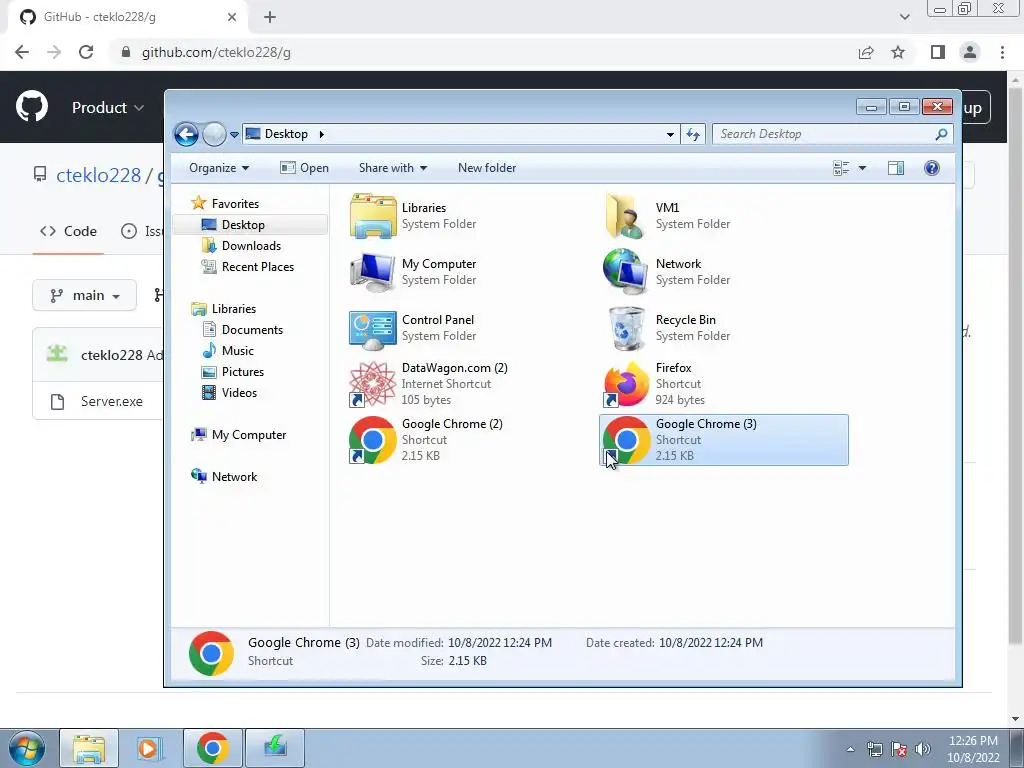The image size is (1024, 768).
Task: Open the main branch selector
Action: [x=84, y=296]
